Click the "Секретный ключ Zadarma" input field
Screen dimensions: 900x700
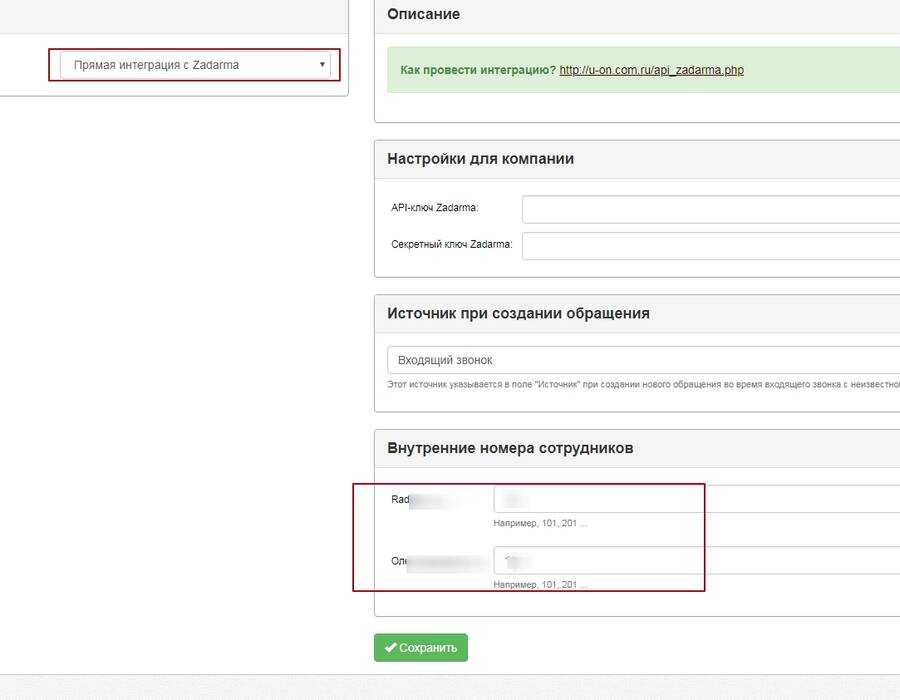[x=711, y=246]
